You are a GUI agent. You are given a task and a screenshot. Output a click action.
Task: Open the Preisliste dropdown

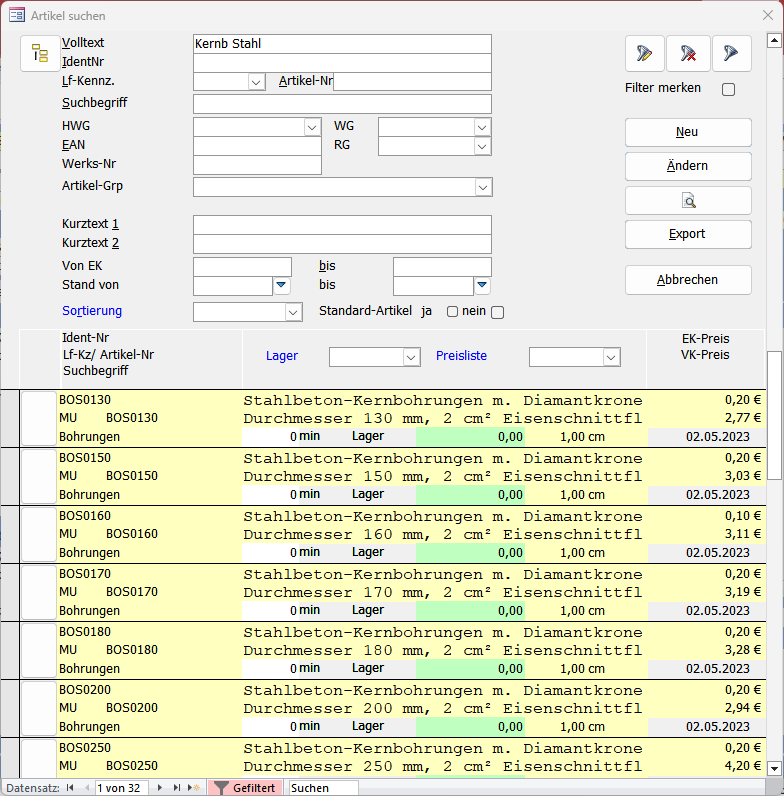coord(611,357)
